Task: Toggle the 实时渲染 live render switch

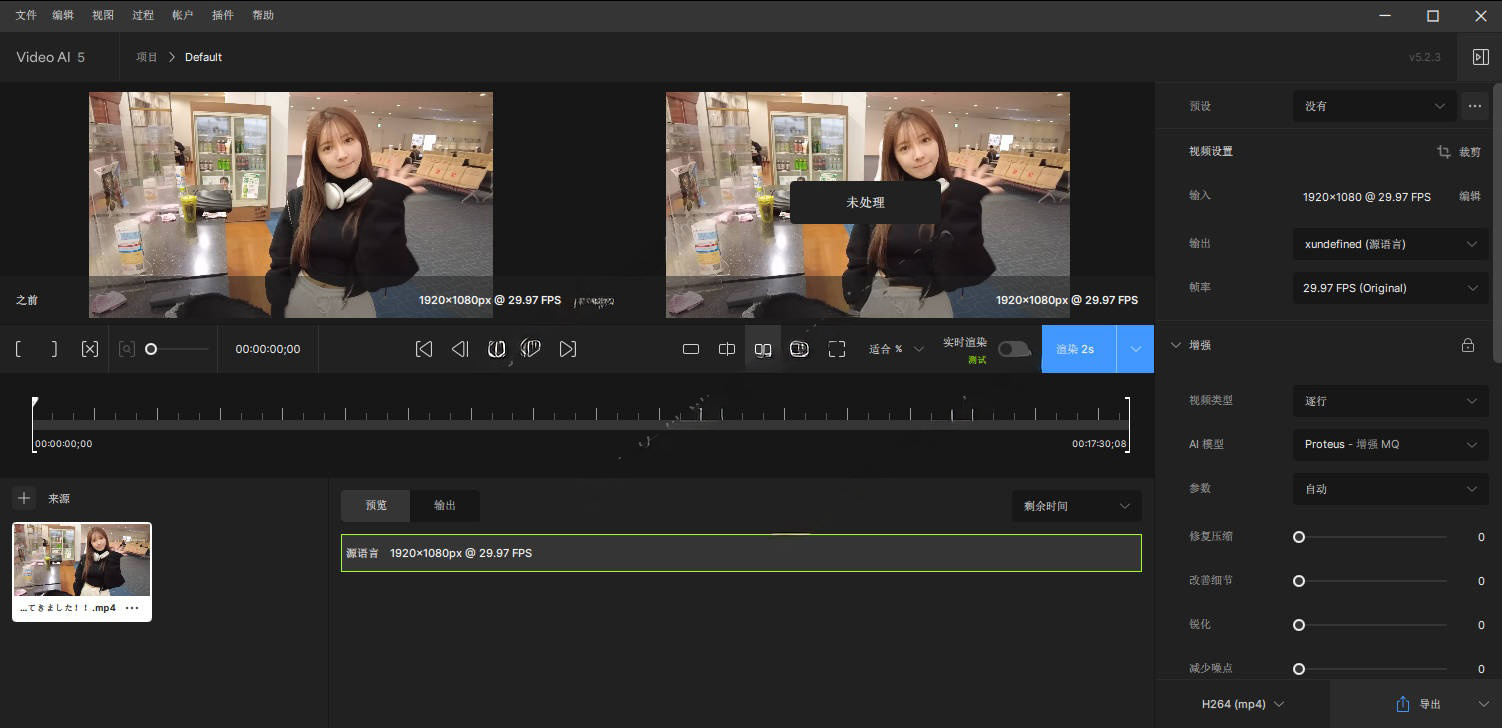Action: [x=1014, y=349]
